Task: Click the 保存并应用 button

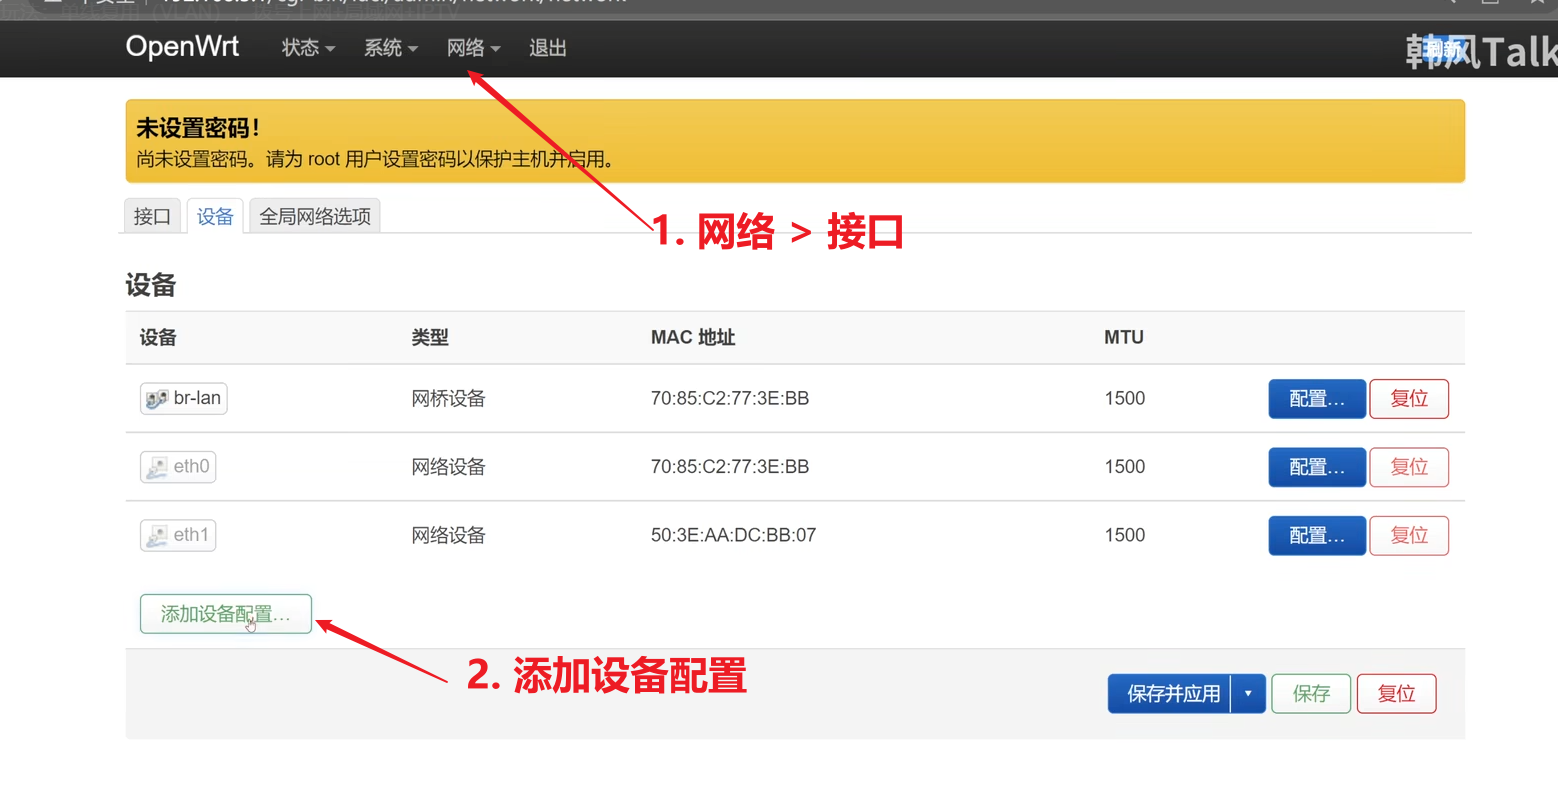Action: coord(1170,694)
